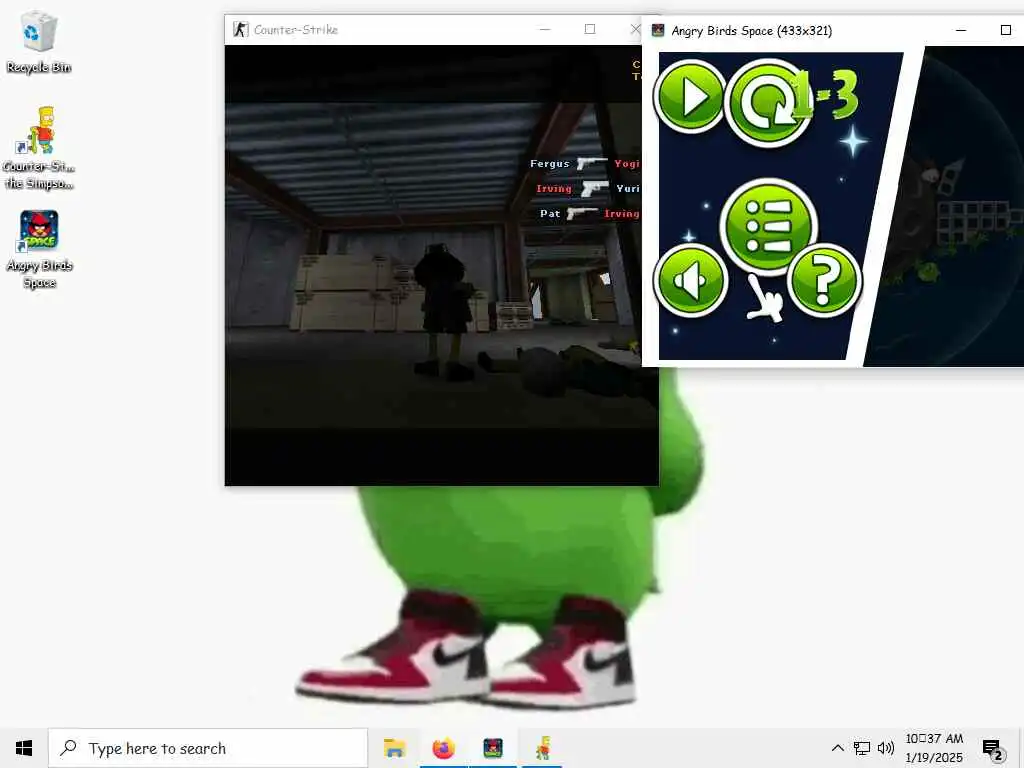Open the Recycle Bin desktop icon

pos(39,42)
